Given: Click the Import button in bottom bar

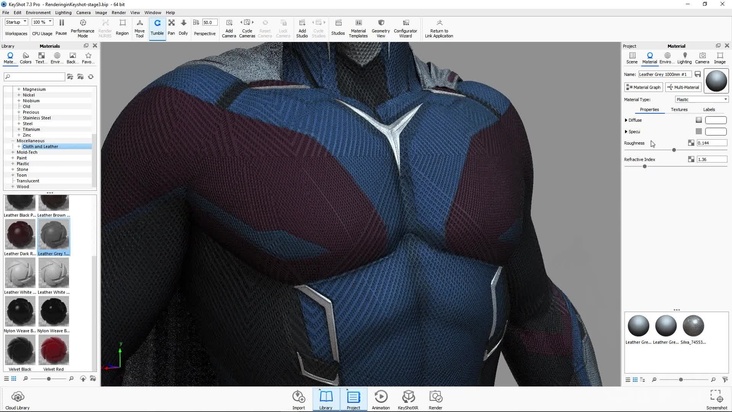Looking at the screenshot, I should point(298,400).
